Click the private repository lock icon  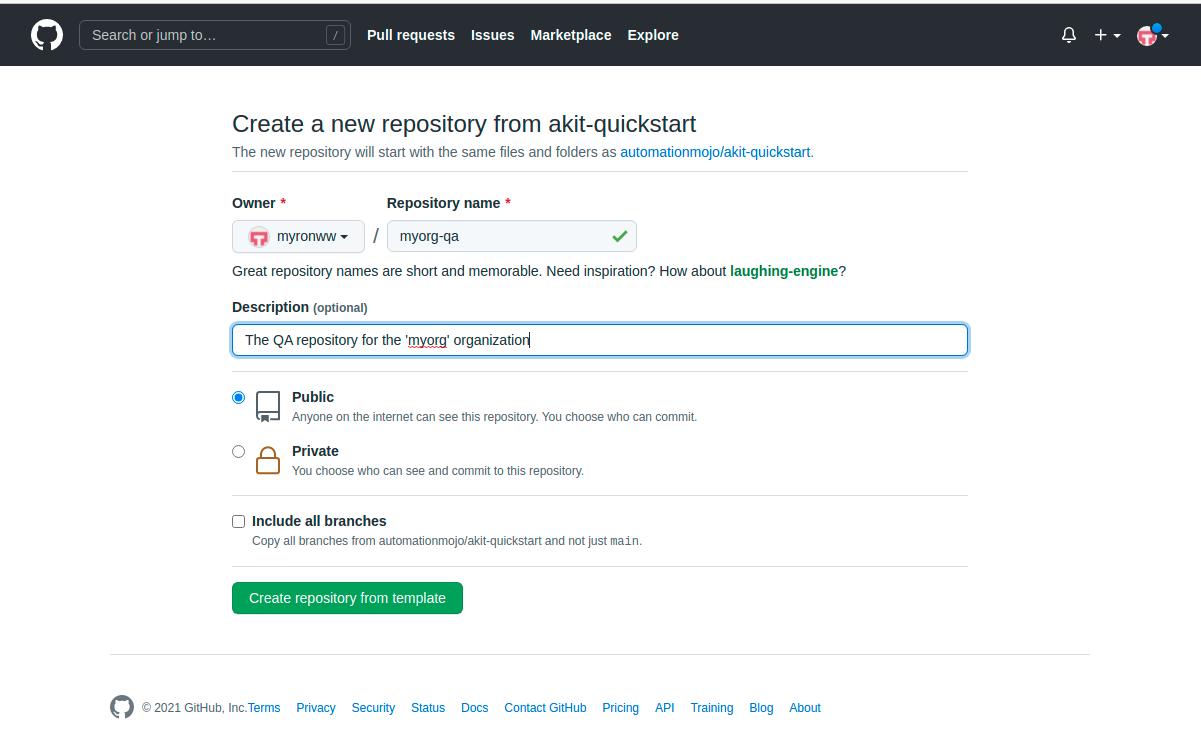click(268, 460)
